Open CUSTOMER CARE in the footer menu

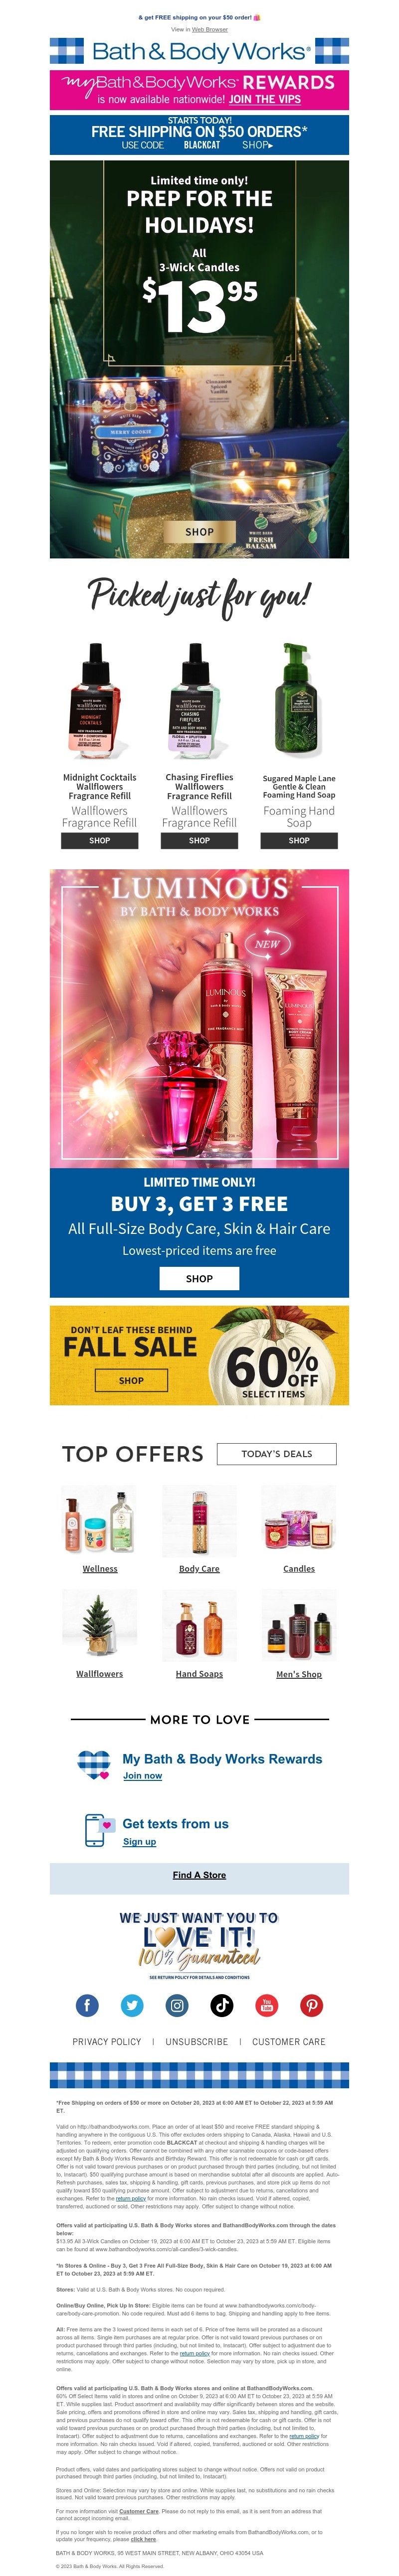pyautogui.click(x=289, y=2041)
